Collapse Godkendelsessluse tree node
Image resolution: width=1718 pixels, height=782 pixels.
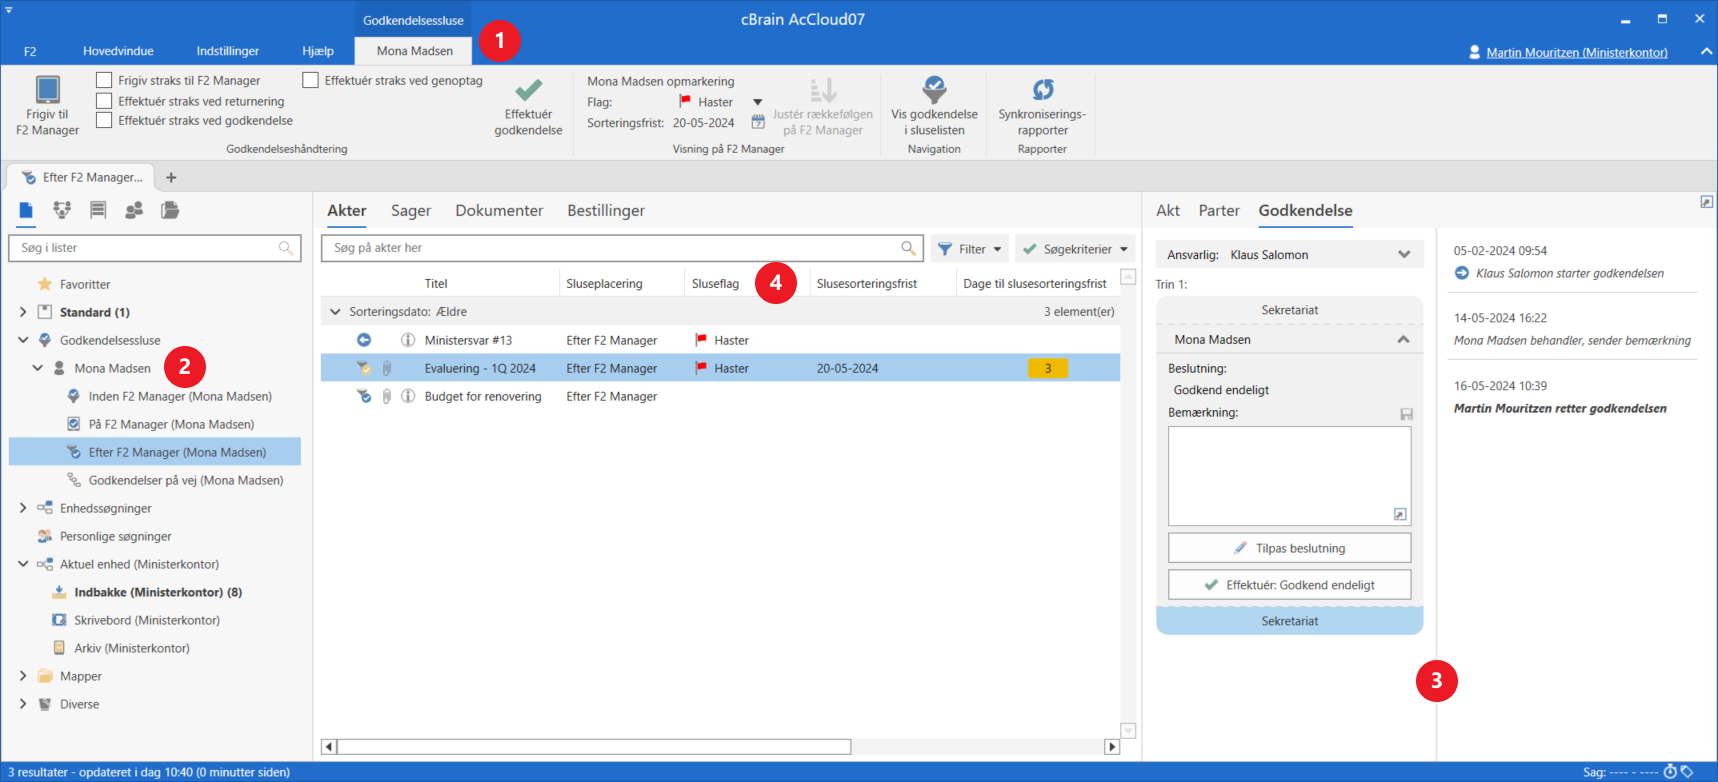click(x=23, y=340)
